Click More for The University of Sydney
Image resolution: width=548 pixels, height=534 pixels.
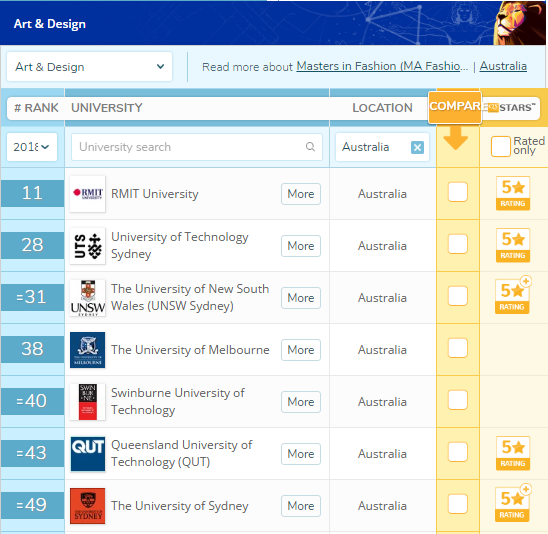point(301,506)
